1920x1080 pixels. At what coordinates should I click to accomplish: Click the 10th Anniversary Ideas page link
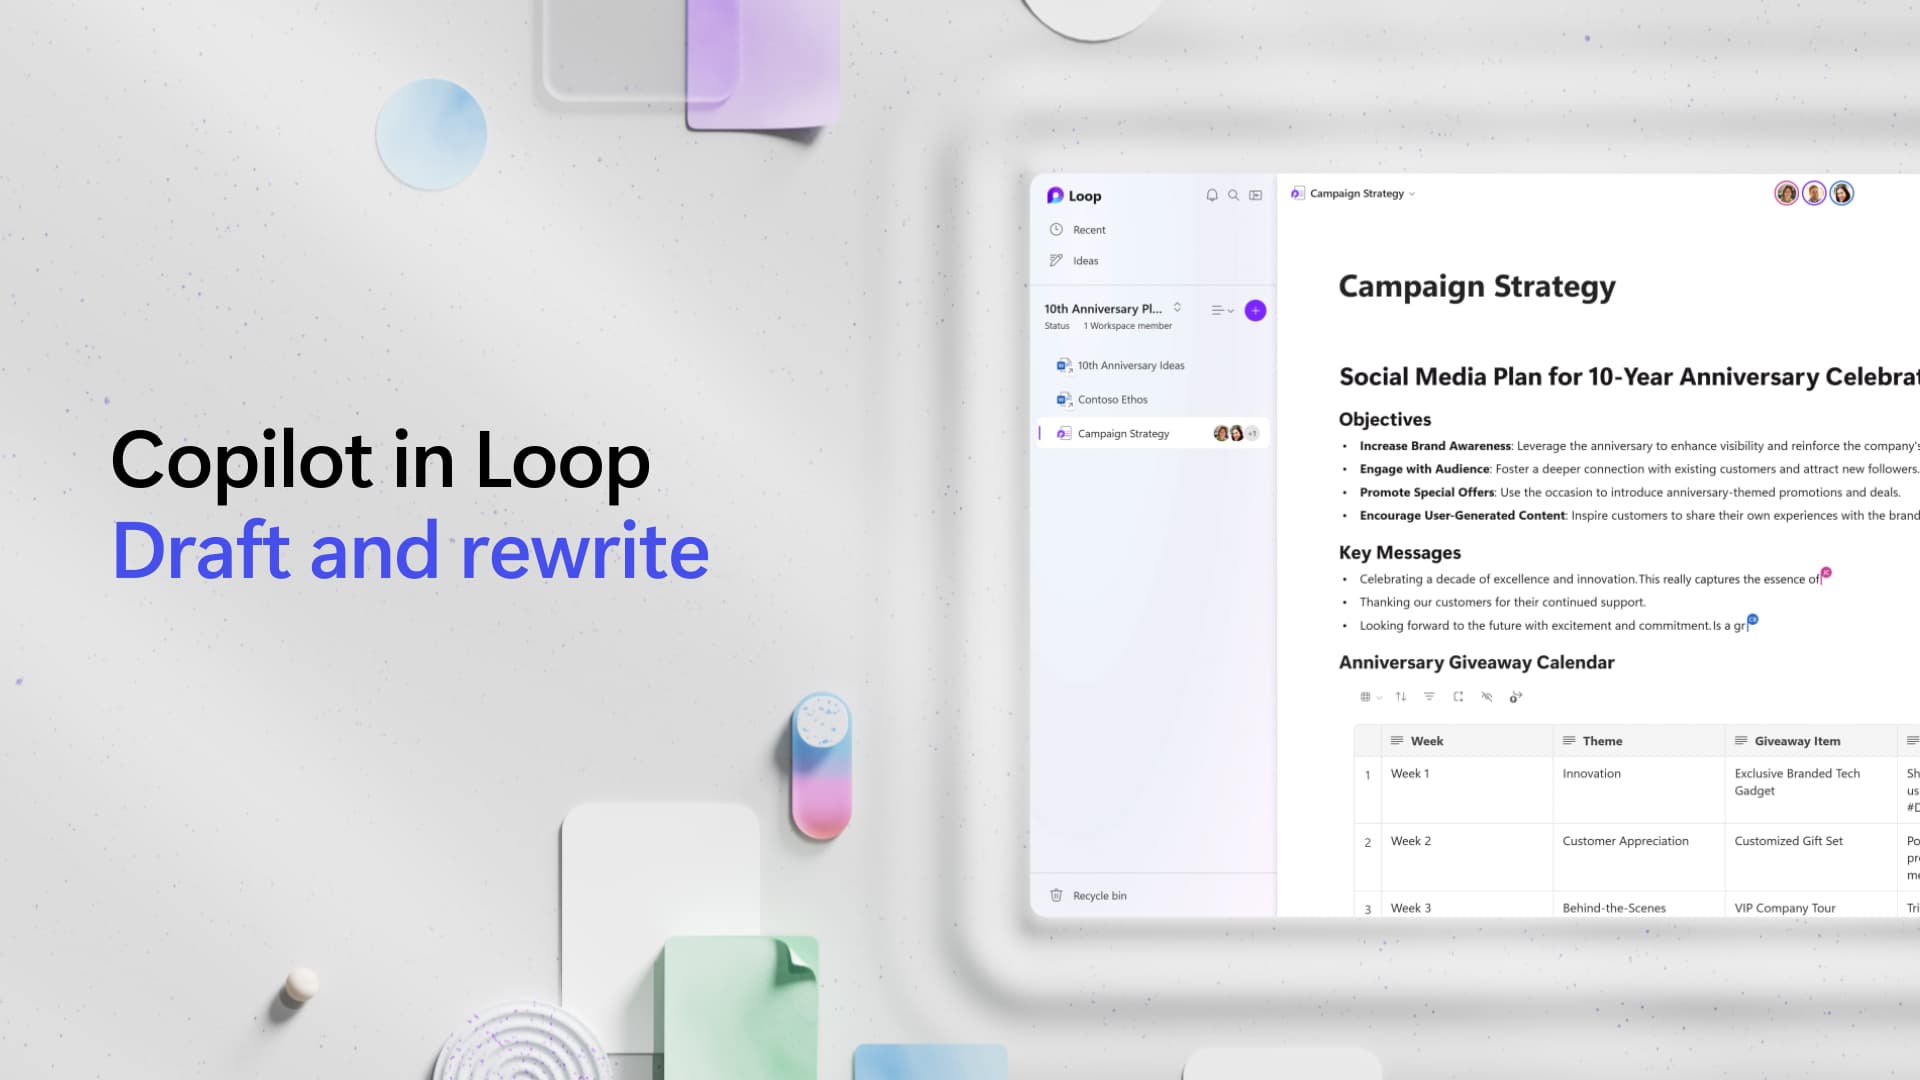pos(1130,365)
